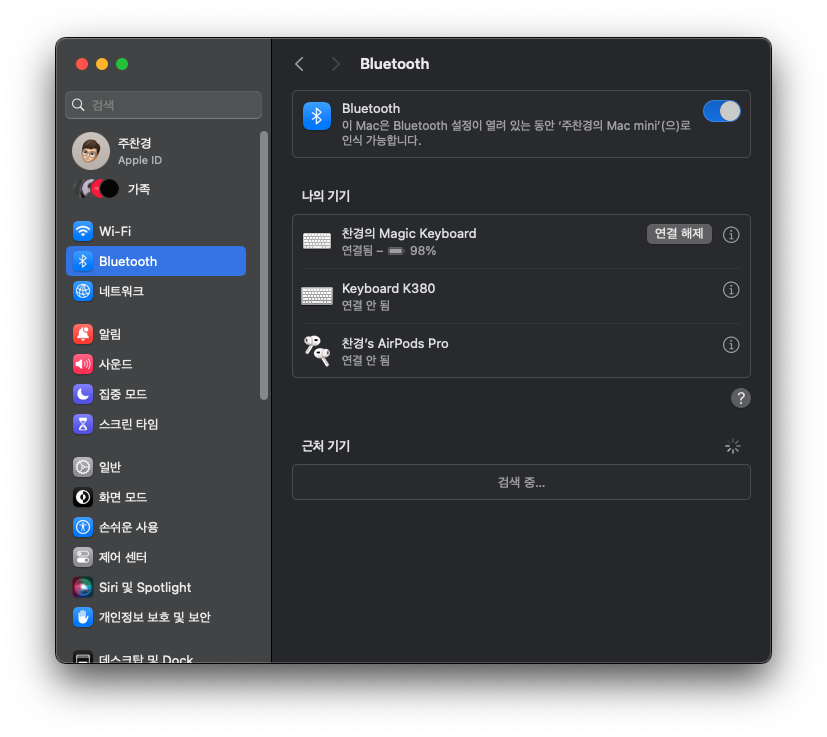Open 제어 센터 settings
Viewport: 827px width, 737px height.
(x=156, y=557)
